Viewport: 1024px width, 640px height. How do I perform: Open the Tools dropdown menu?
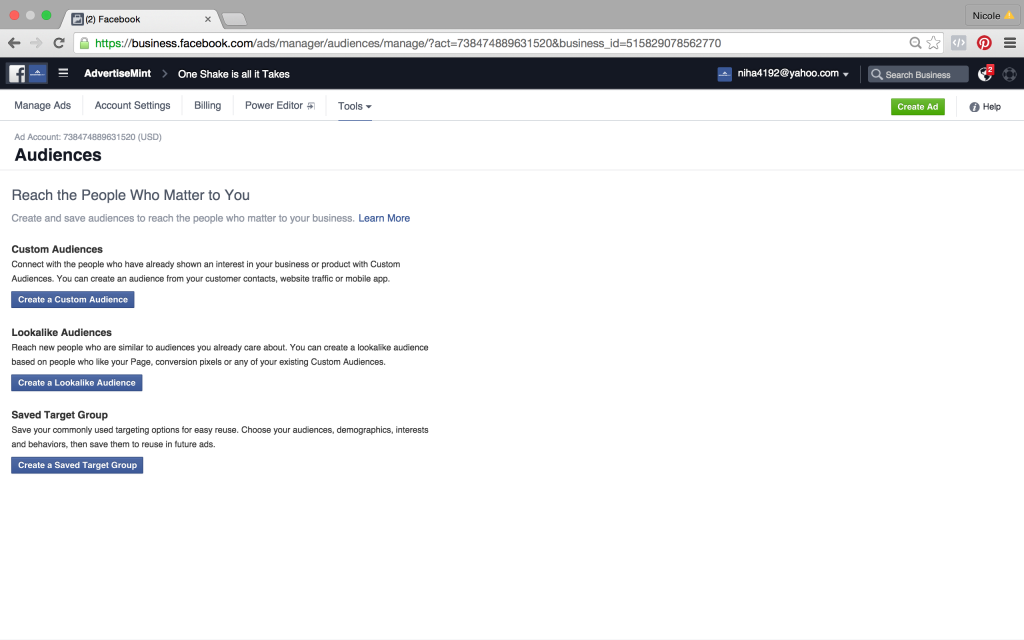click(x=355, y=105)
